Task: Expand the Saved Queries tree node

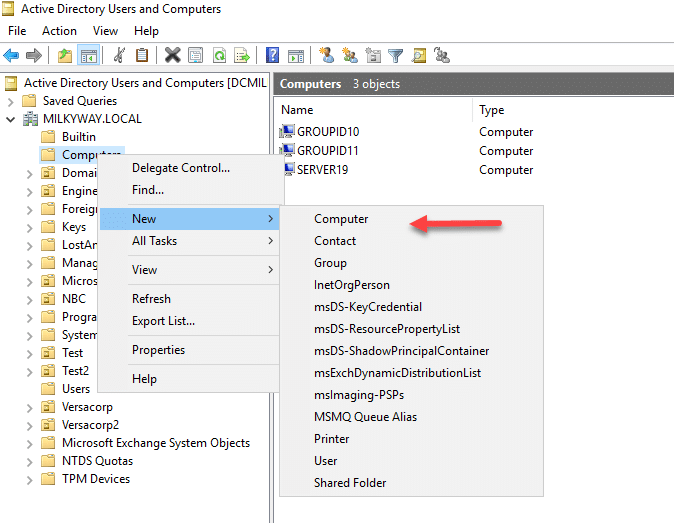Action: tap(11, 101)
